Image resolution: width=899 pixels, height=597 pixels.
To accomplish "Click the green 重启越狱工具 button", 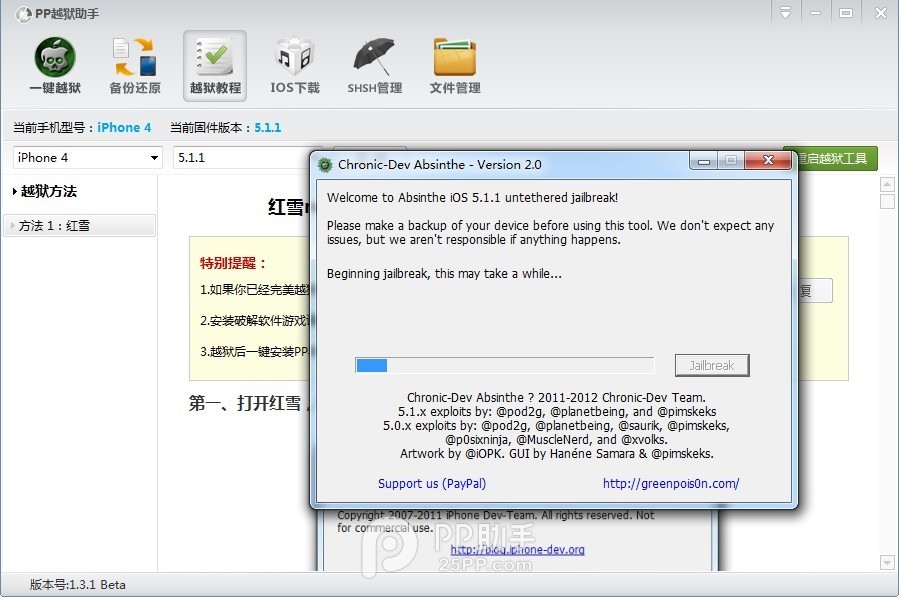I will click(836, 158).
